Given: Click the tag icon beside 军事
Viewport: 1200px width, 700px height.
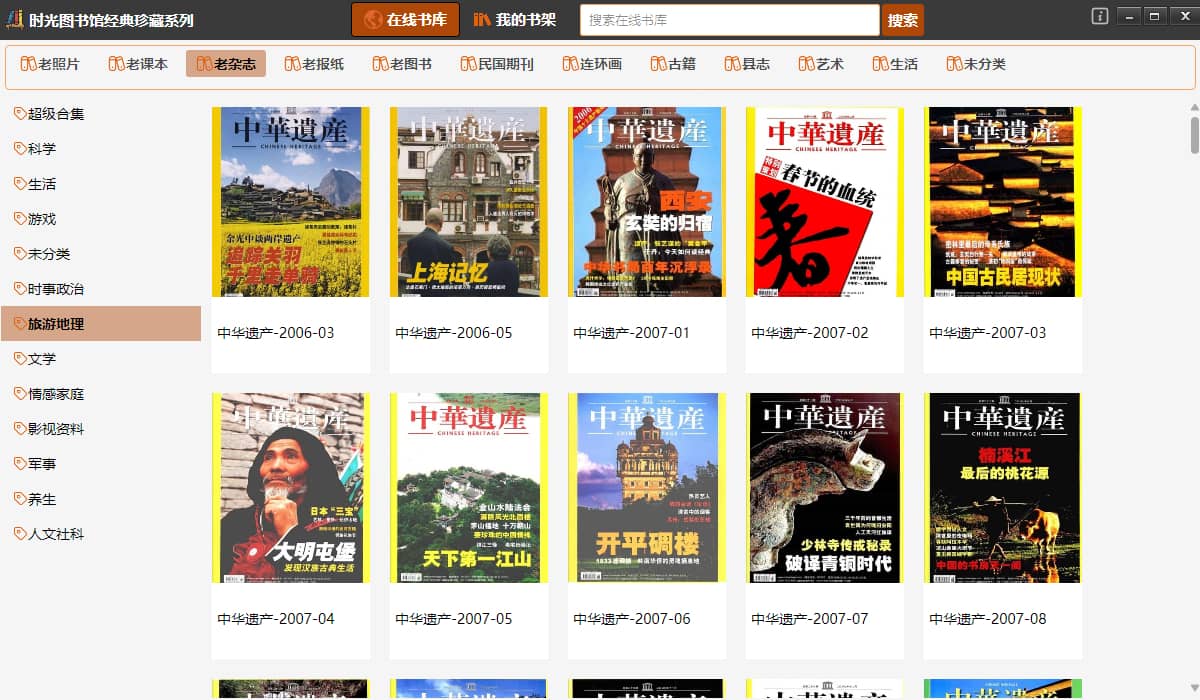Looking at the screenshot, I should (x=19, y=464).
